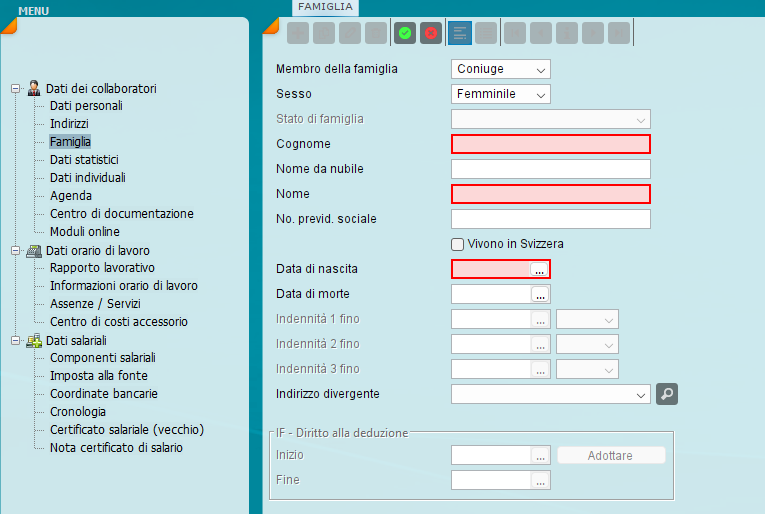The height and width of the screenshot is (514, 765).
Task: Select the FAMIGLIA tab
Action: tap(325, 7)
